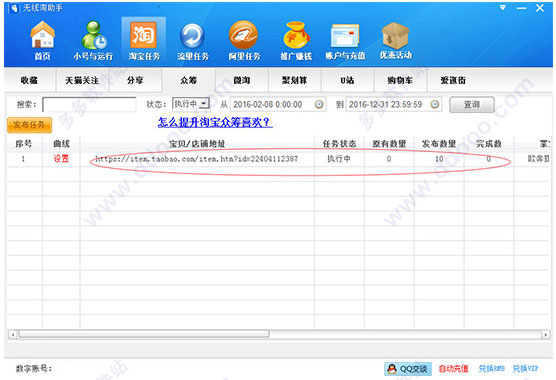Open the 首页 home icon
This screenshot has height=380, width=556.
42,40
